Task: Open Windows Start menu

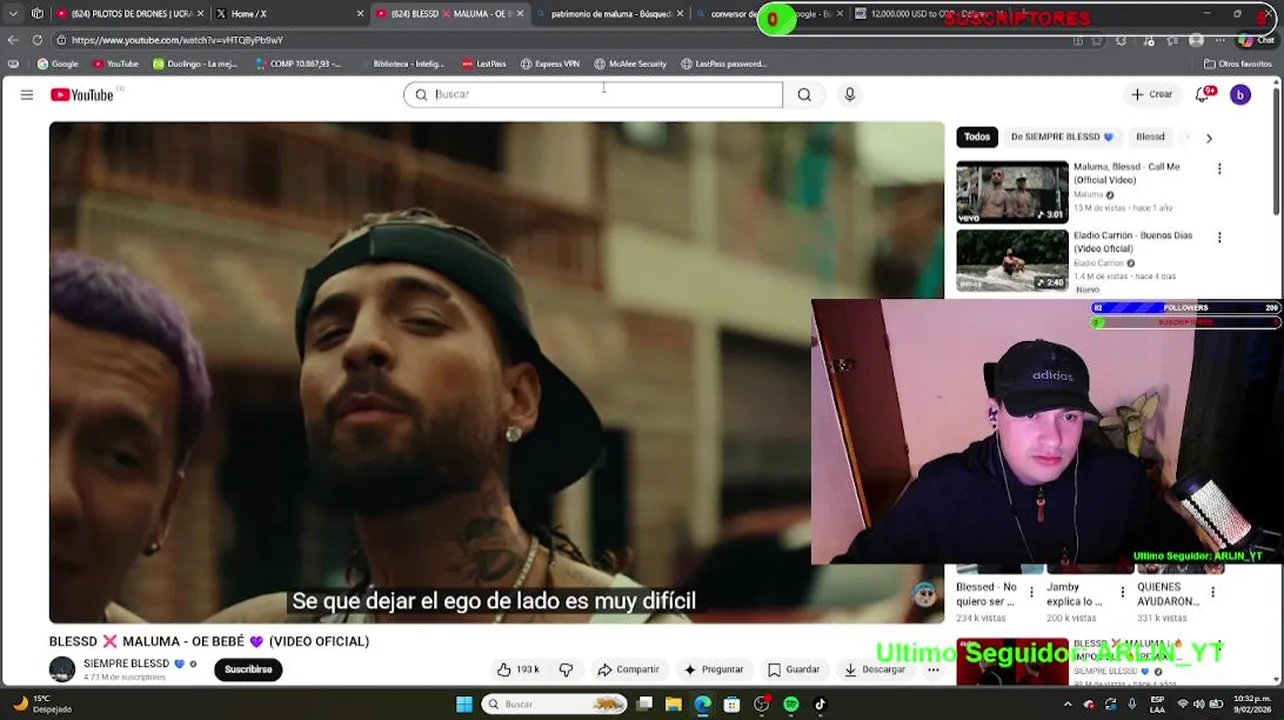Action: 464,704
